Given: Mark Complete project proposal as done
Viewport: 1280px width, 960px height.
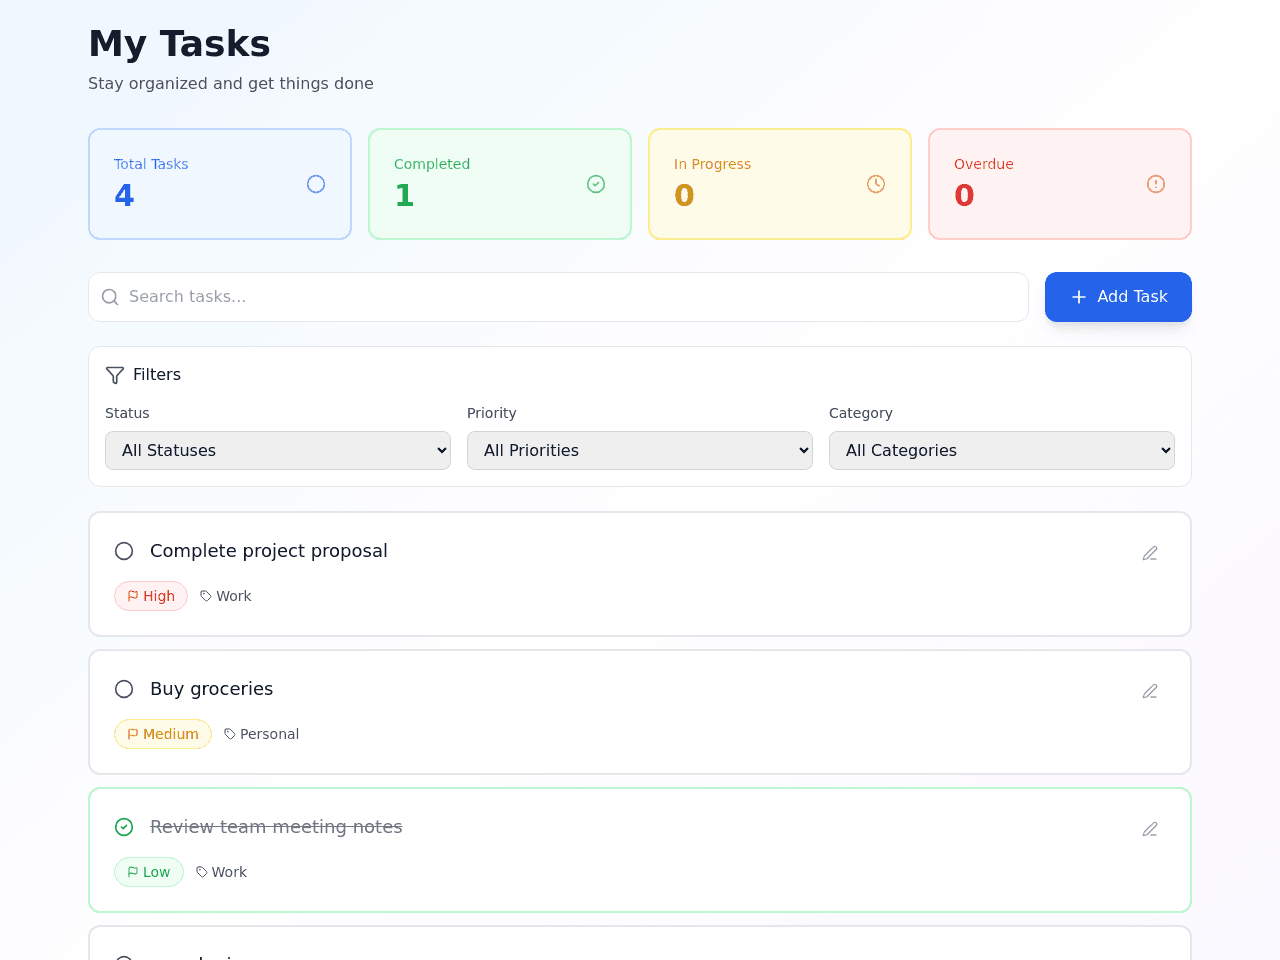Looking at the screenshot, I should 124,551.
